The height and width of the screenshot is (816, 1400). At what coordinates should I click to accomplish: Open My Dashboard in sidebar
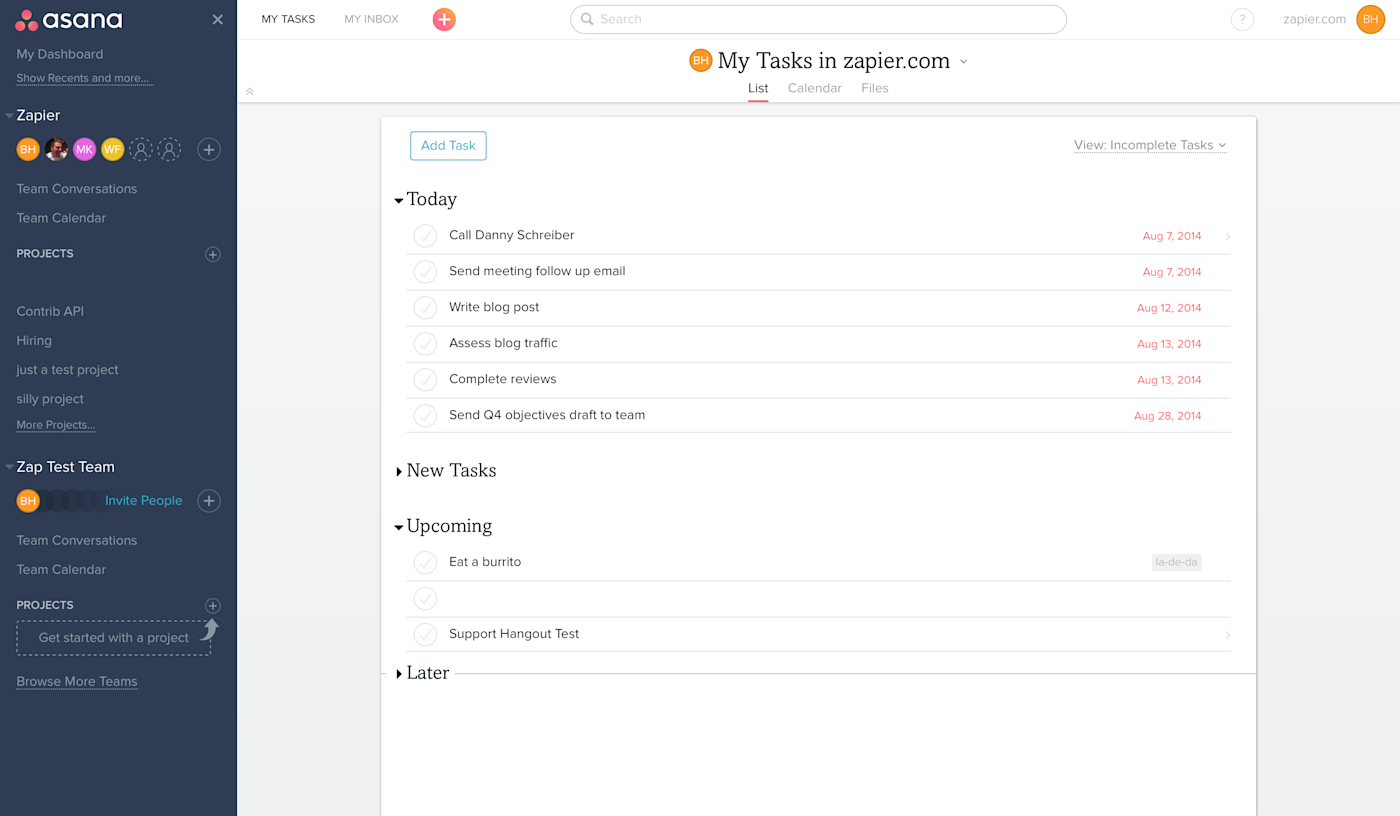click(59, 54)
